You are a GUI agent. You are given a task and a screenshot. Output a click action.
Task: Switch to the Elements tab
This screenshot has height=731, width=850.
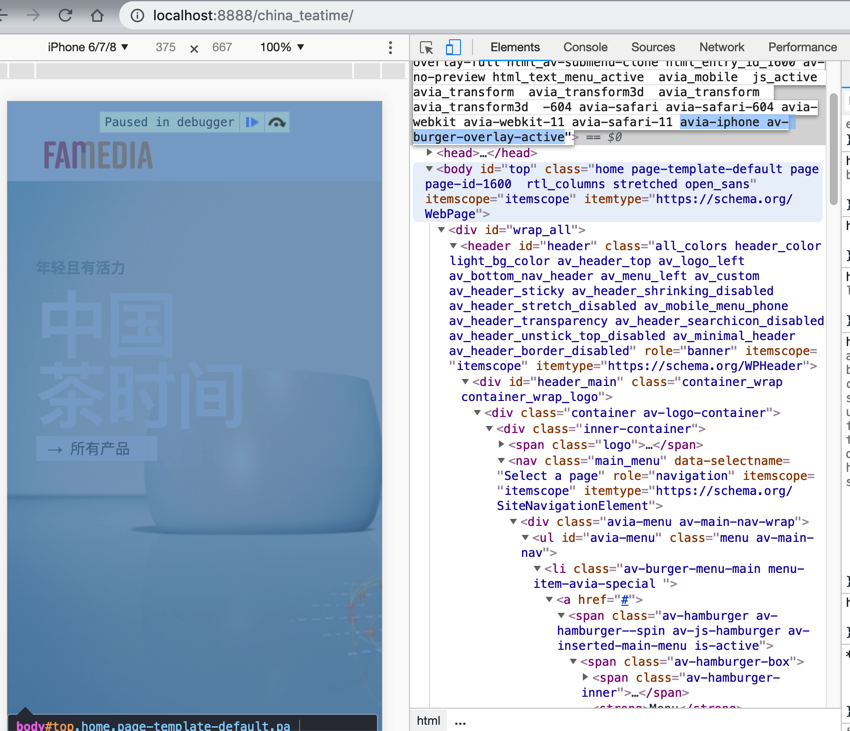point(515,47)
